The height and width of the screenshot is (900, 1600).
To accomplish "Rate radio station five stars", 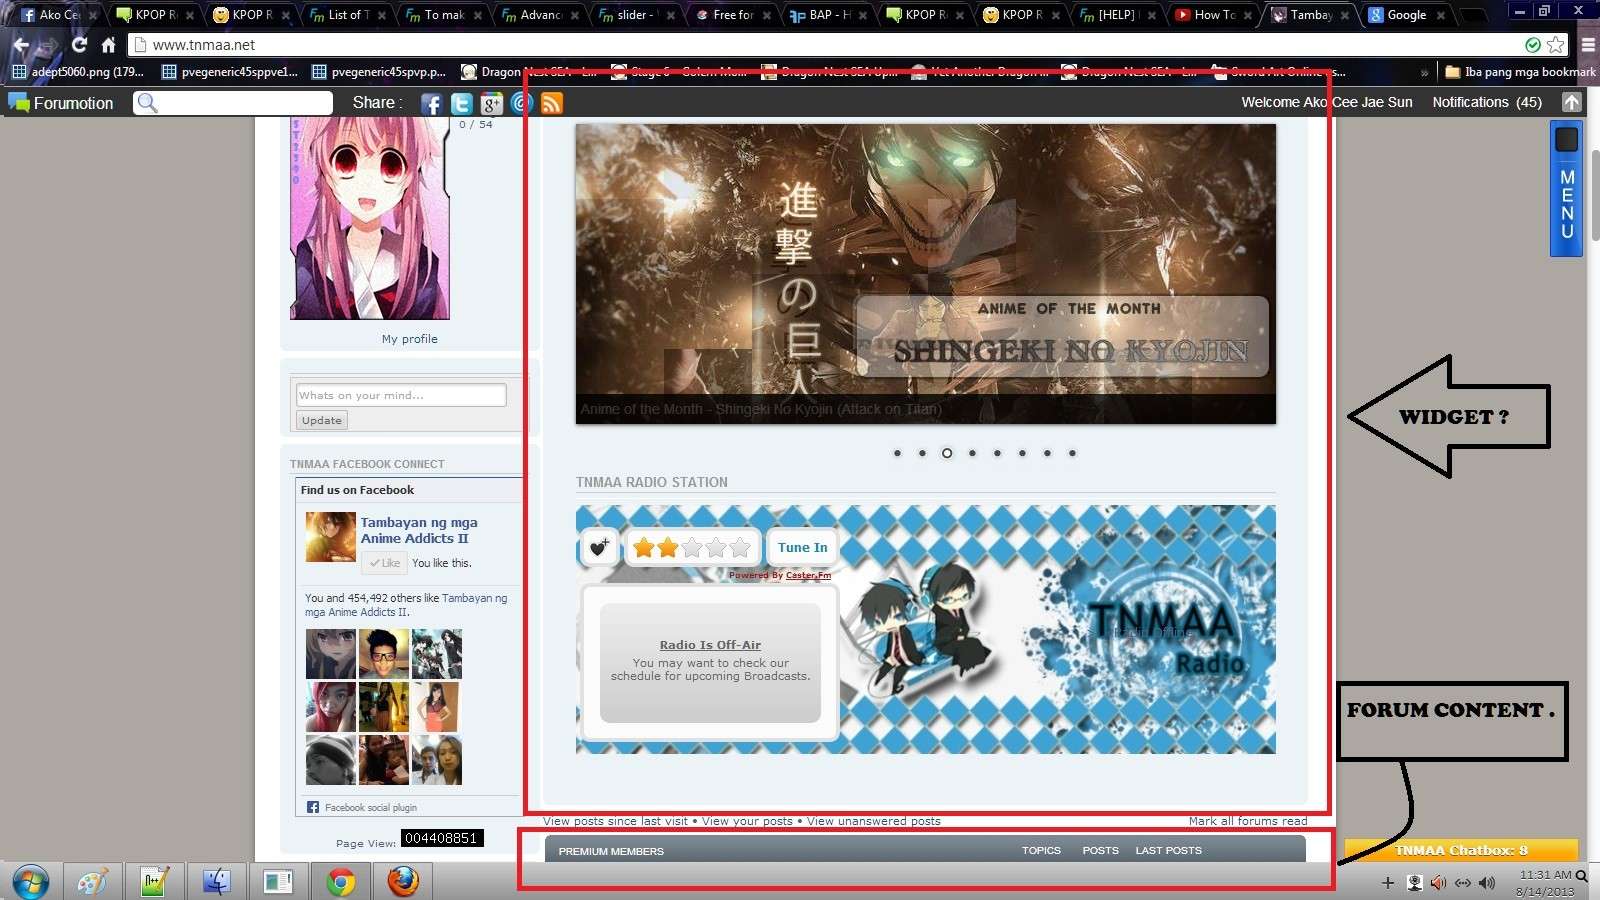I will pos(740,547).
